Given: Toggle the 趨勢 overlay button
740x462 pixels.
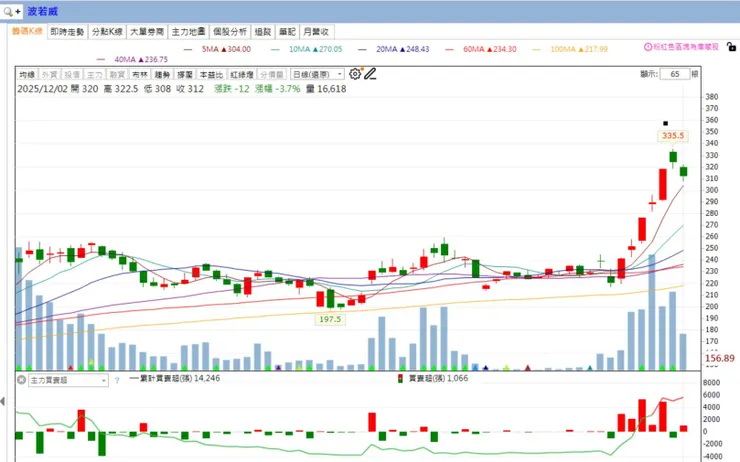Looking at the screenshot, I should [162, 75].
